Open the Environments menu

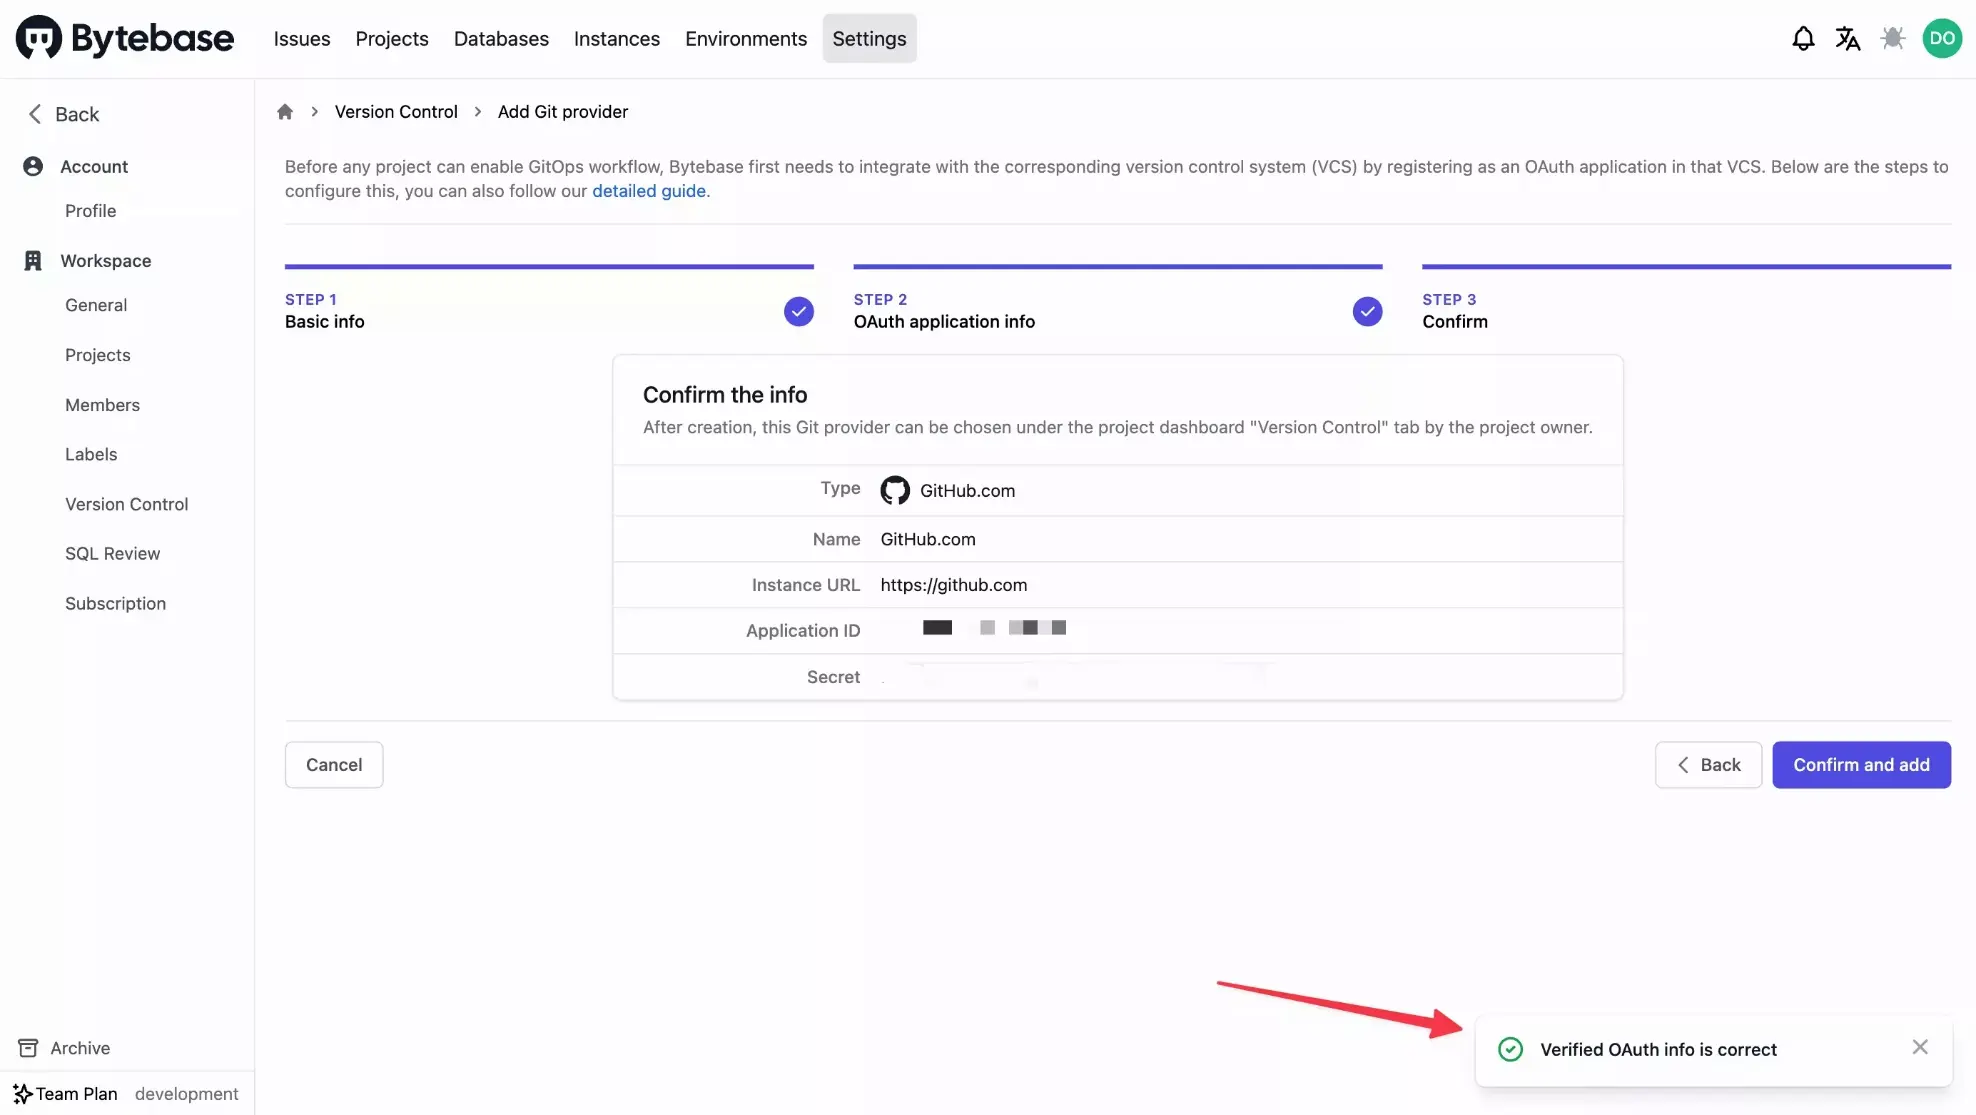tap(746, 38)
